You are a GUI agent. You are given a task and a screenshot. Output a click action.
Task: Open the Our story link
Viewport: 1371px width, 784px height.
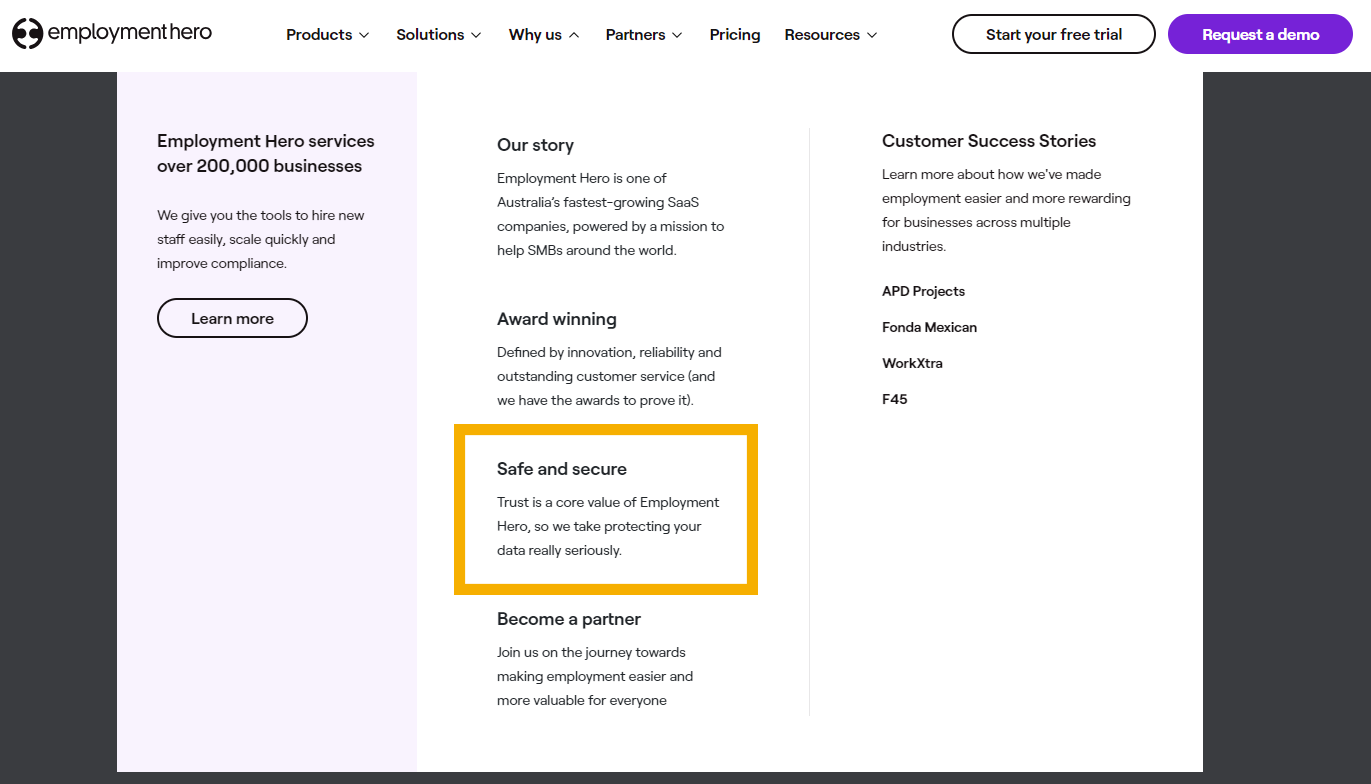(x=535, y=145)
